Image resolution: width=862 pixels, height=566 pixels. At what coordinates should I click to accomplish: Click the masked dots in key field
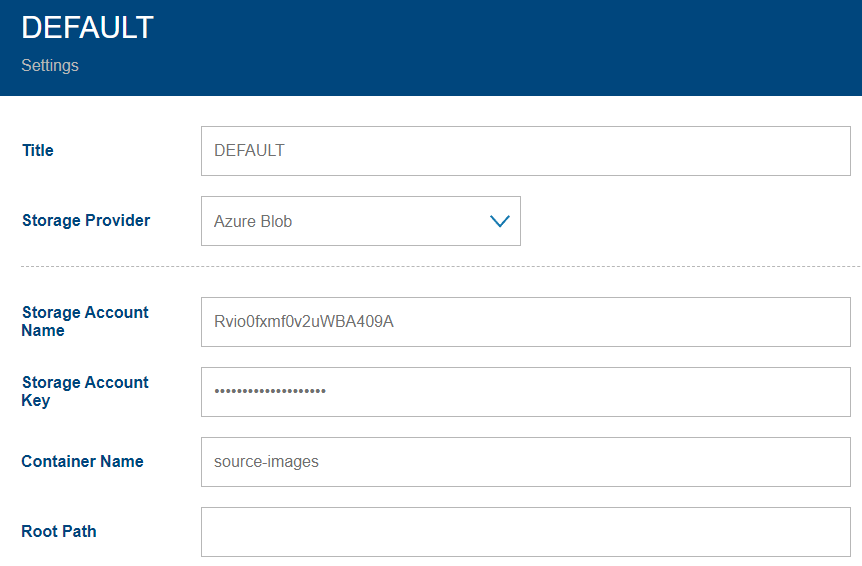[x=270, y=392]
